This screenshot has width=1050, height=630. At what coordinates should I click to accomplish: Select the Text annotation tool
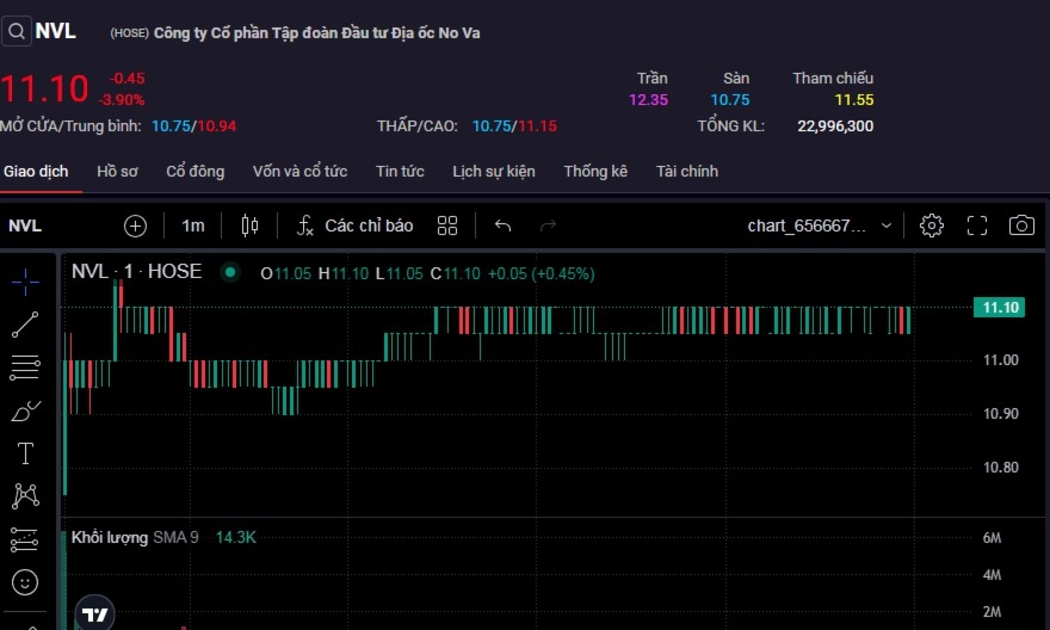pos(25,453)
